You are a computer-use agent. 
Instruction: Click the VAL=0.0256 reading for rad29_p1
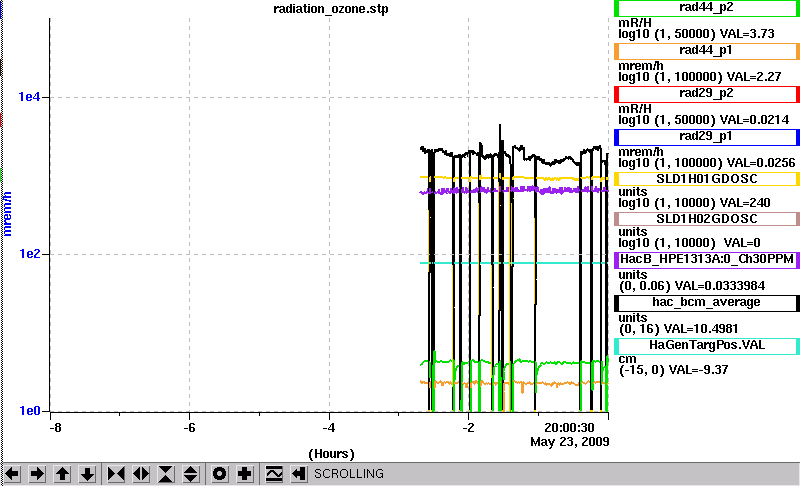pyautogui.click(x=761, y=163)
